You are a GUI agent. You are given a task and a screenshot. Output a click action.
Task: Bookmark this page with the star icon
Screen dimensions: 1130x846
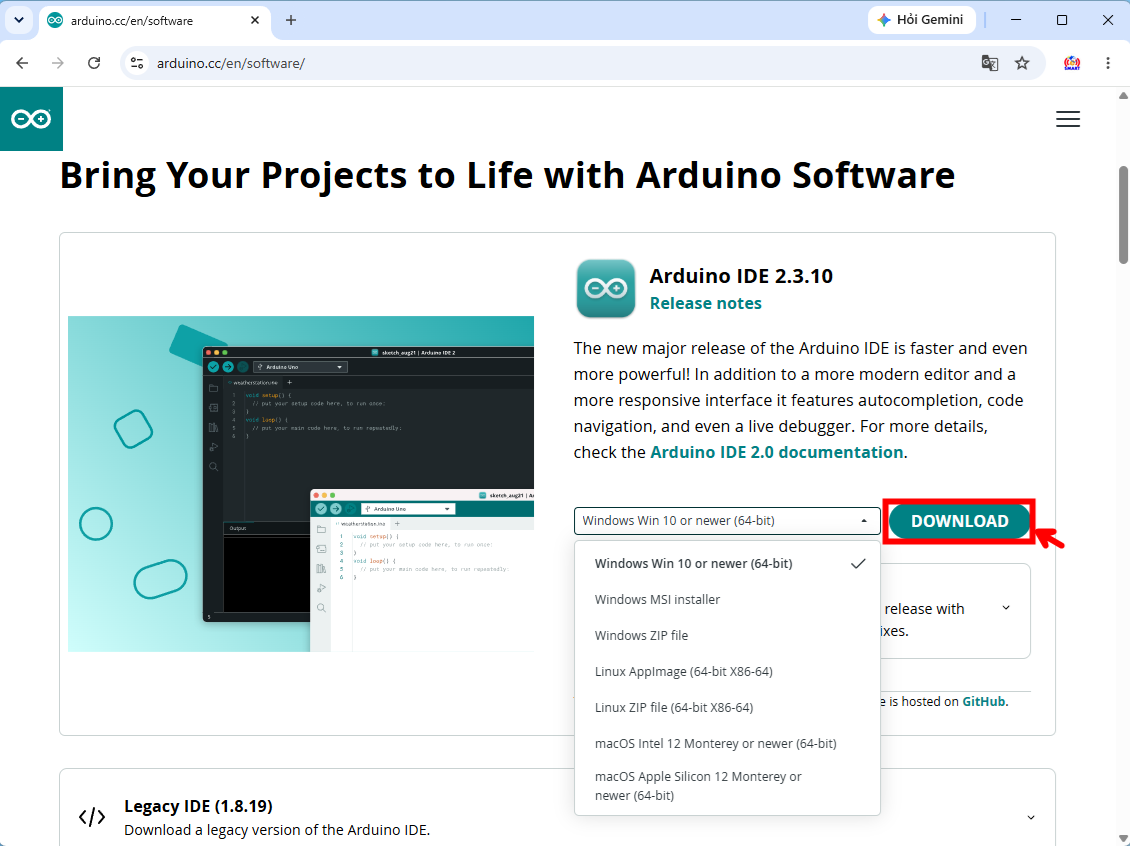click(1022, 63)
